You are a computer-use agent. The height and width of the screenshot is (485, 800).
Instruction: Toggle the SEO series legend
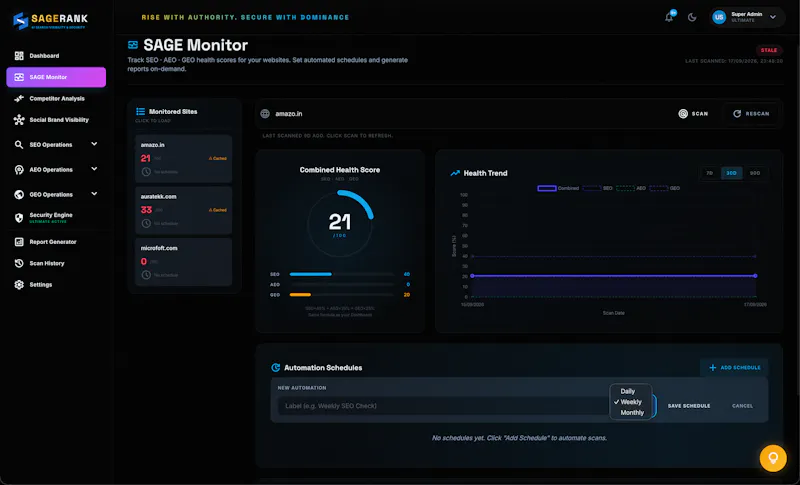click(597, 188)
